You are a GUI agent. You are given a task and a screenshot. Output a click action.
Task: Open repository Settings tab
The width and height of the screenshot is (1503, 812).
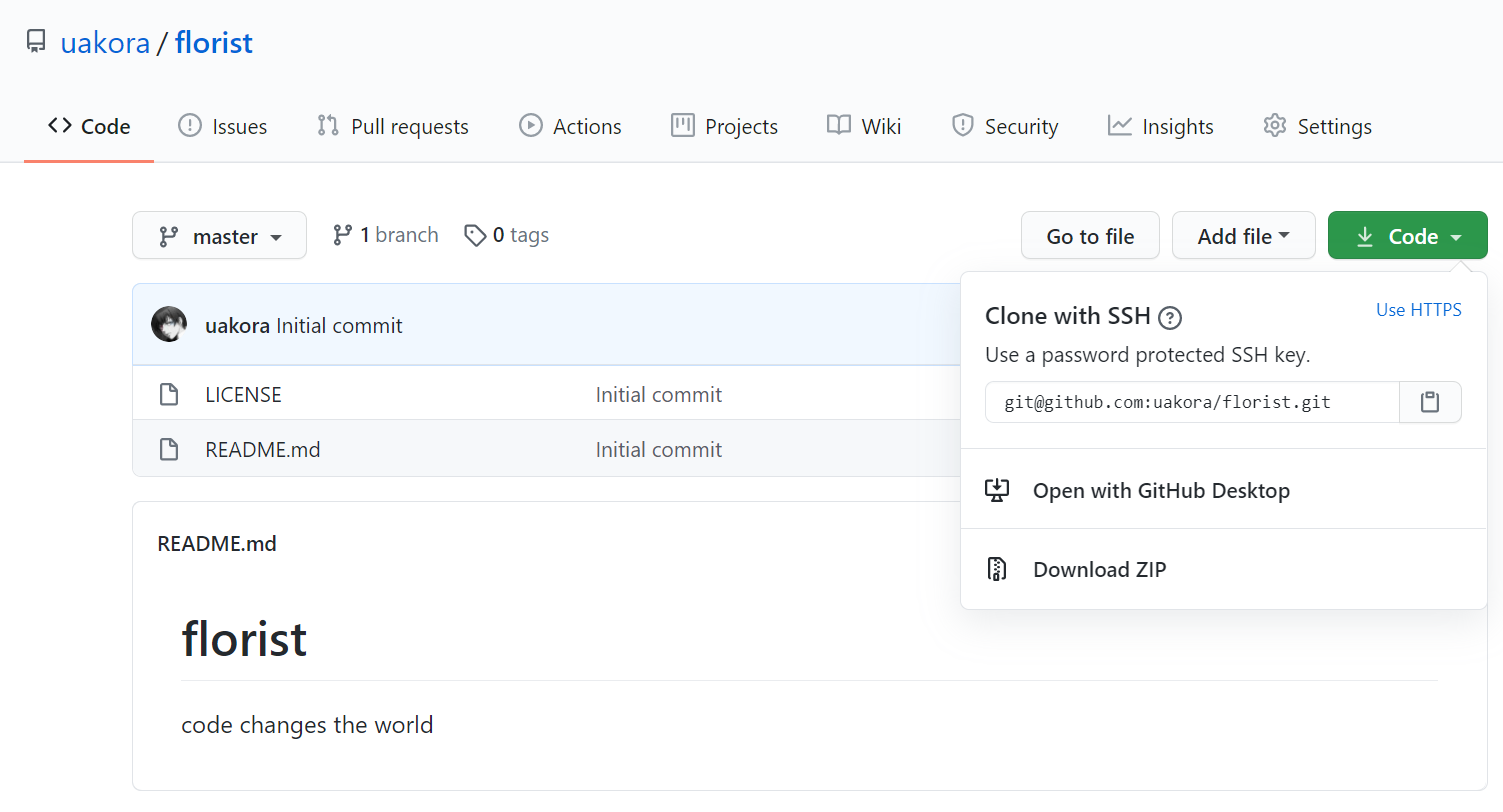[x=1317, y=126]
